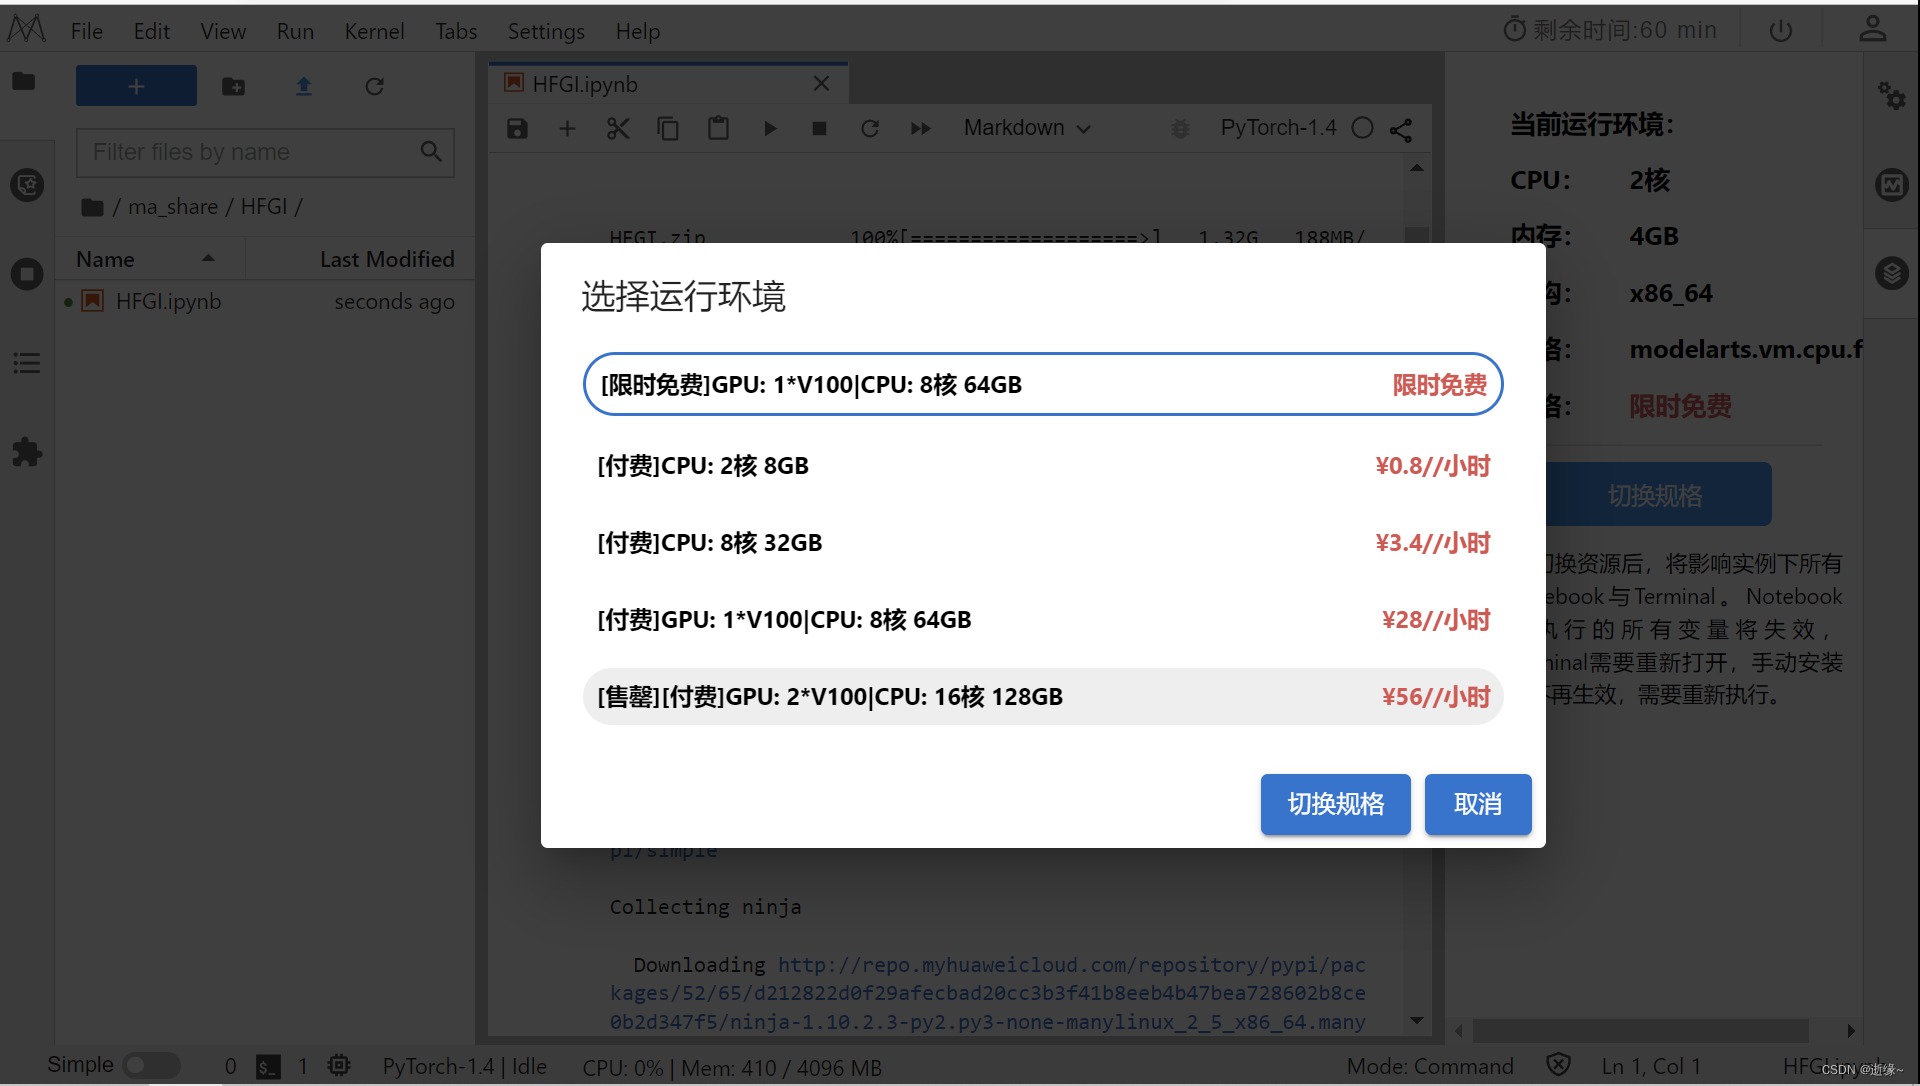Click the restart kernel icon in notebook toolbar
Screen dimensions: 1920x1086
870,128
